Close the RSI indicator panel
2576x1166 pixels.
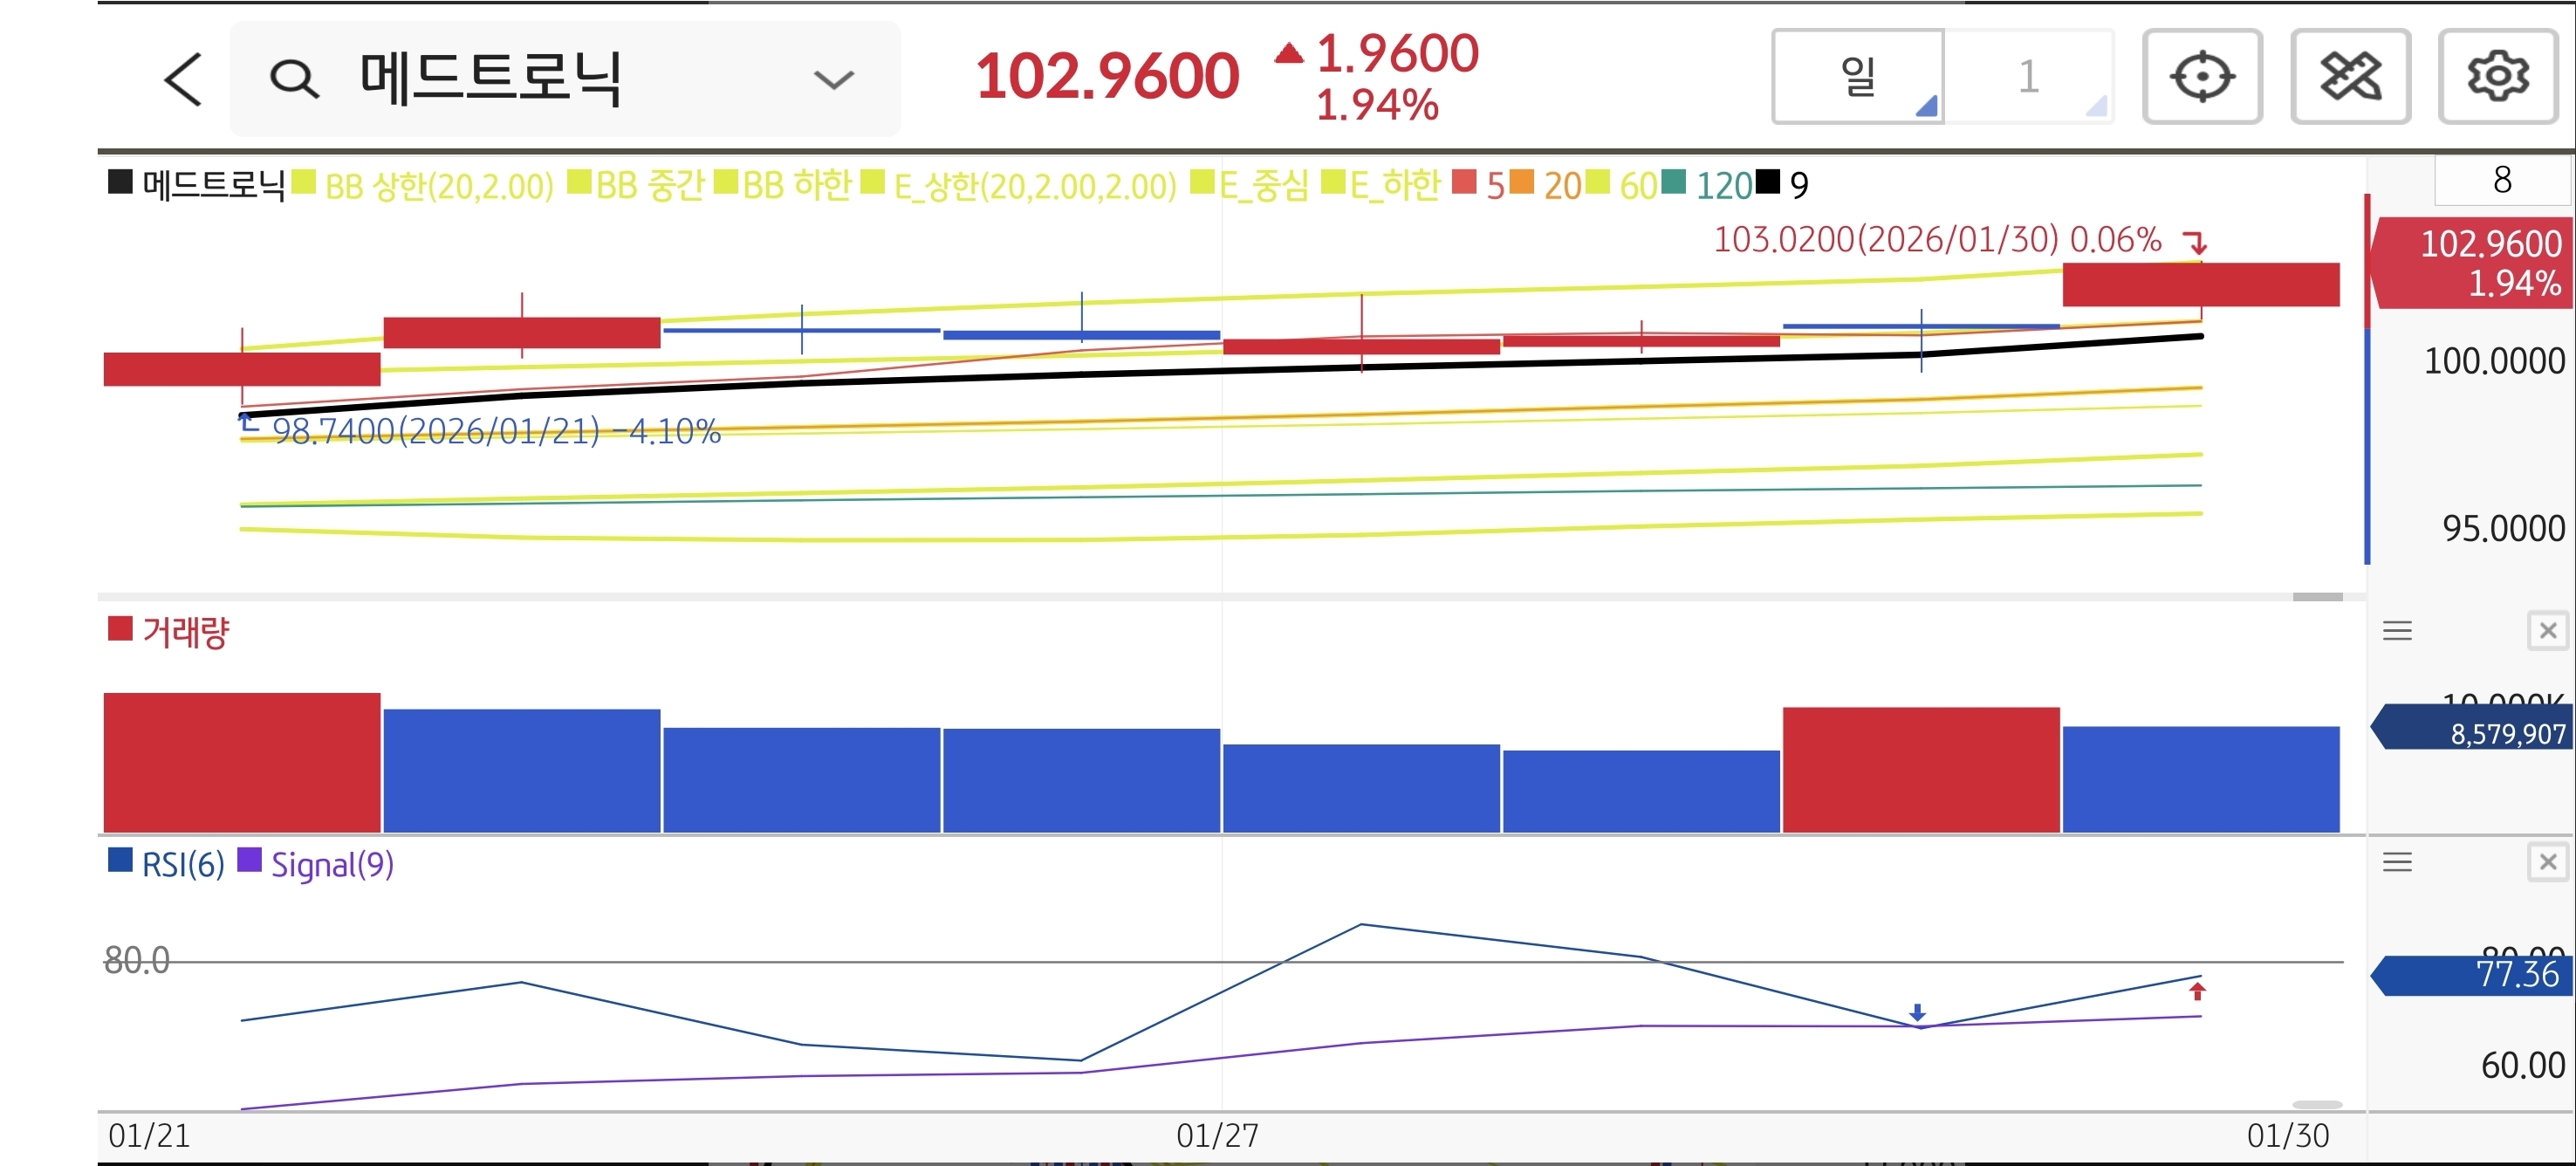click(2547, 862)
